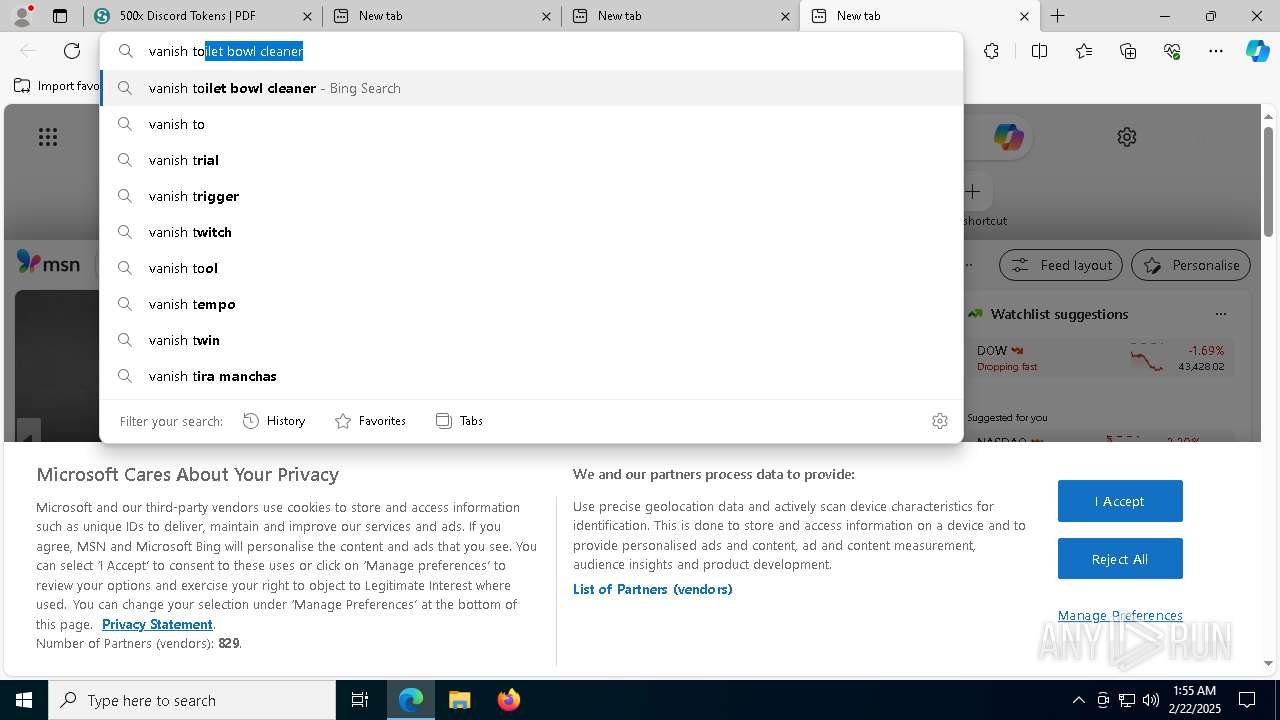Viewport: 1280px width, 720px height.
Task: Click the Feed layout button
Action: click(1062, 265)
